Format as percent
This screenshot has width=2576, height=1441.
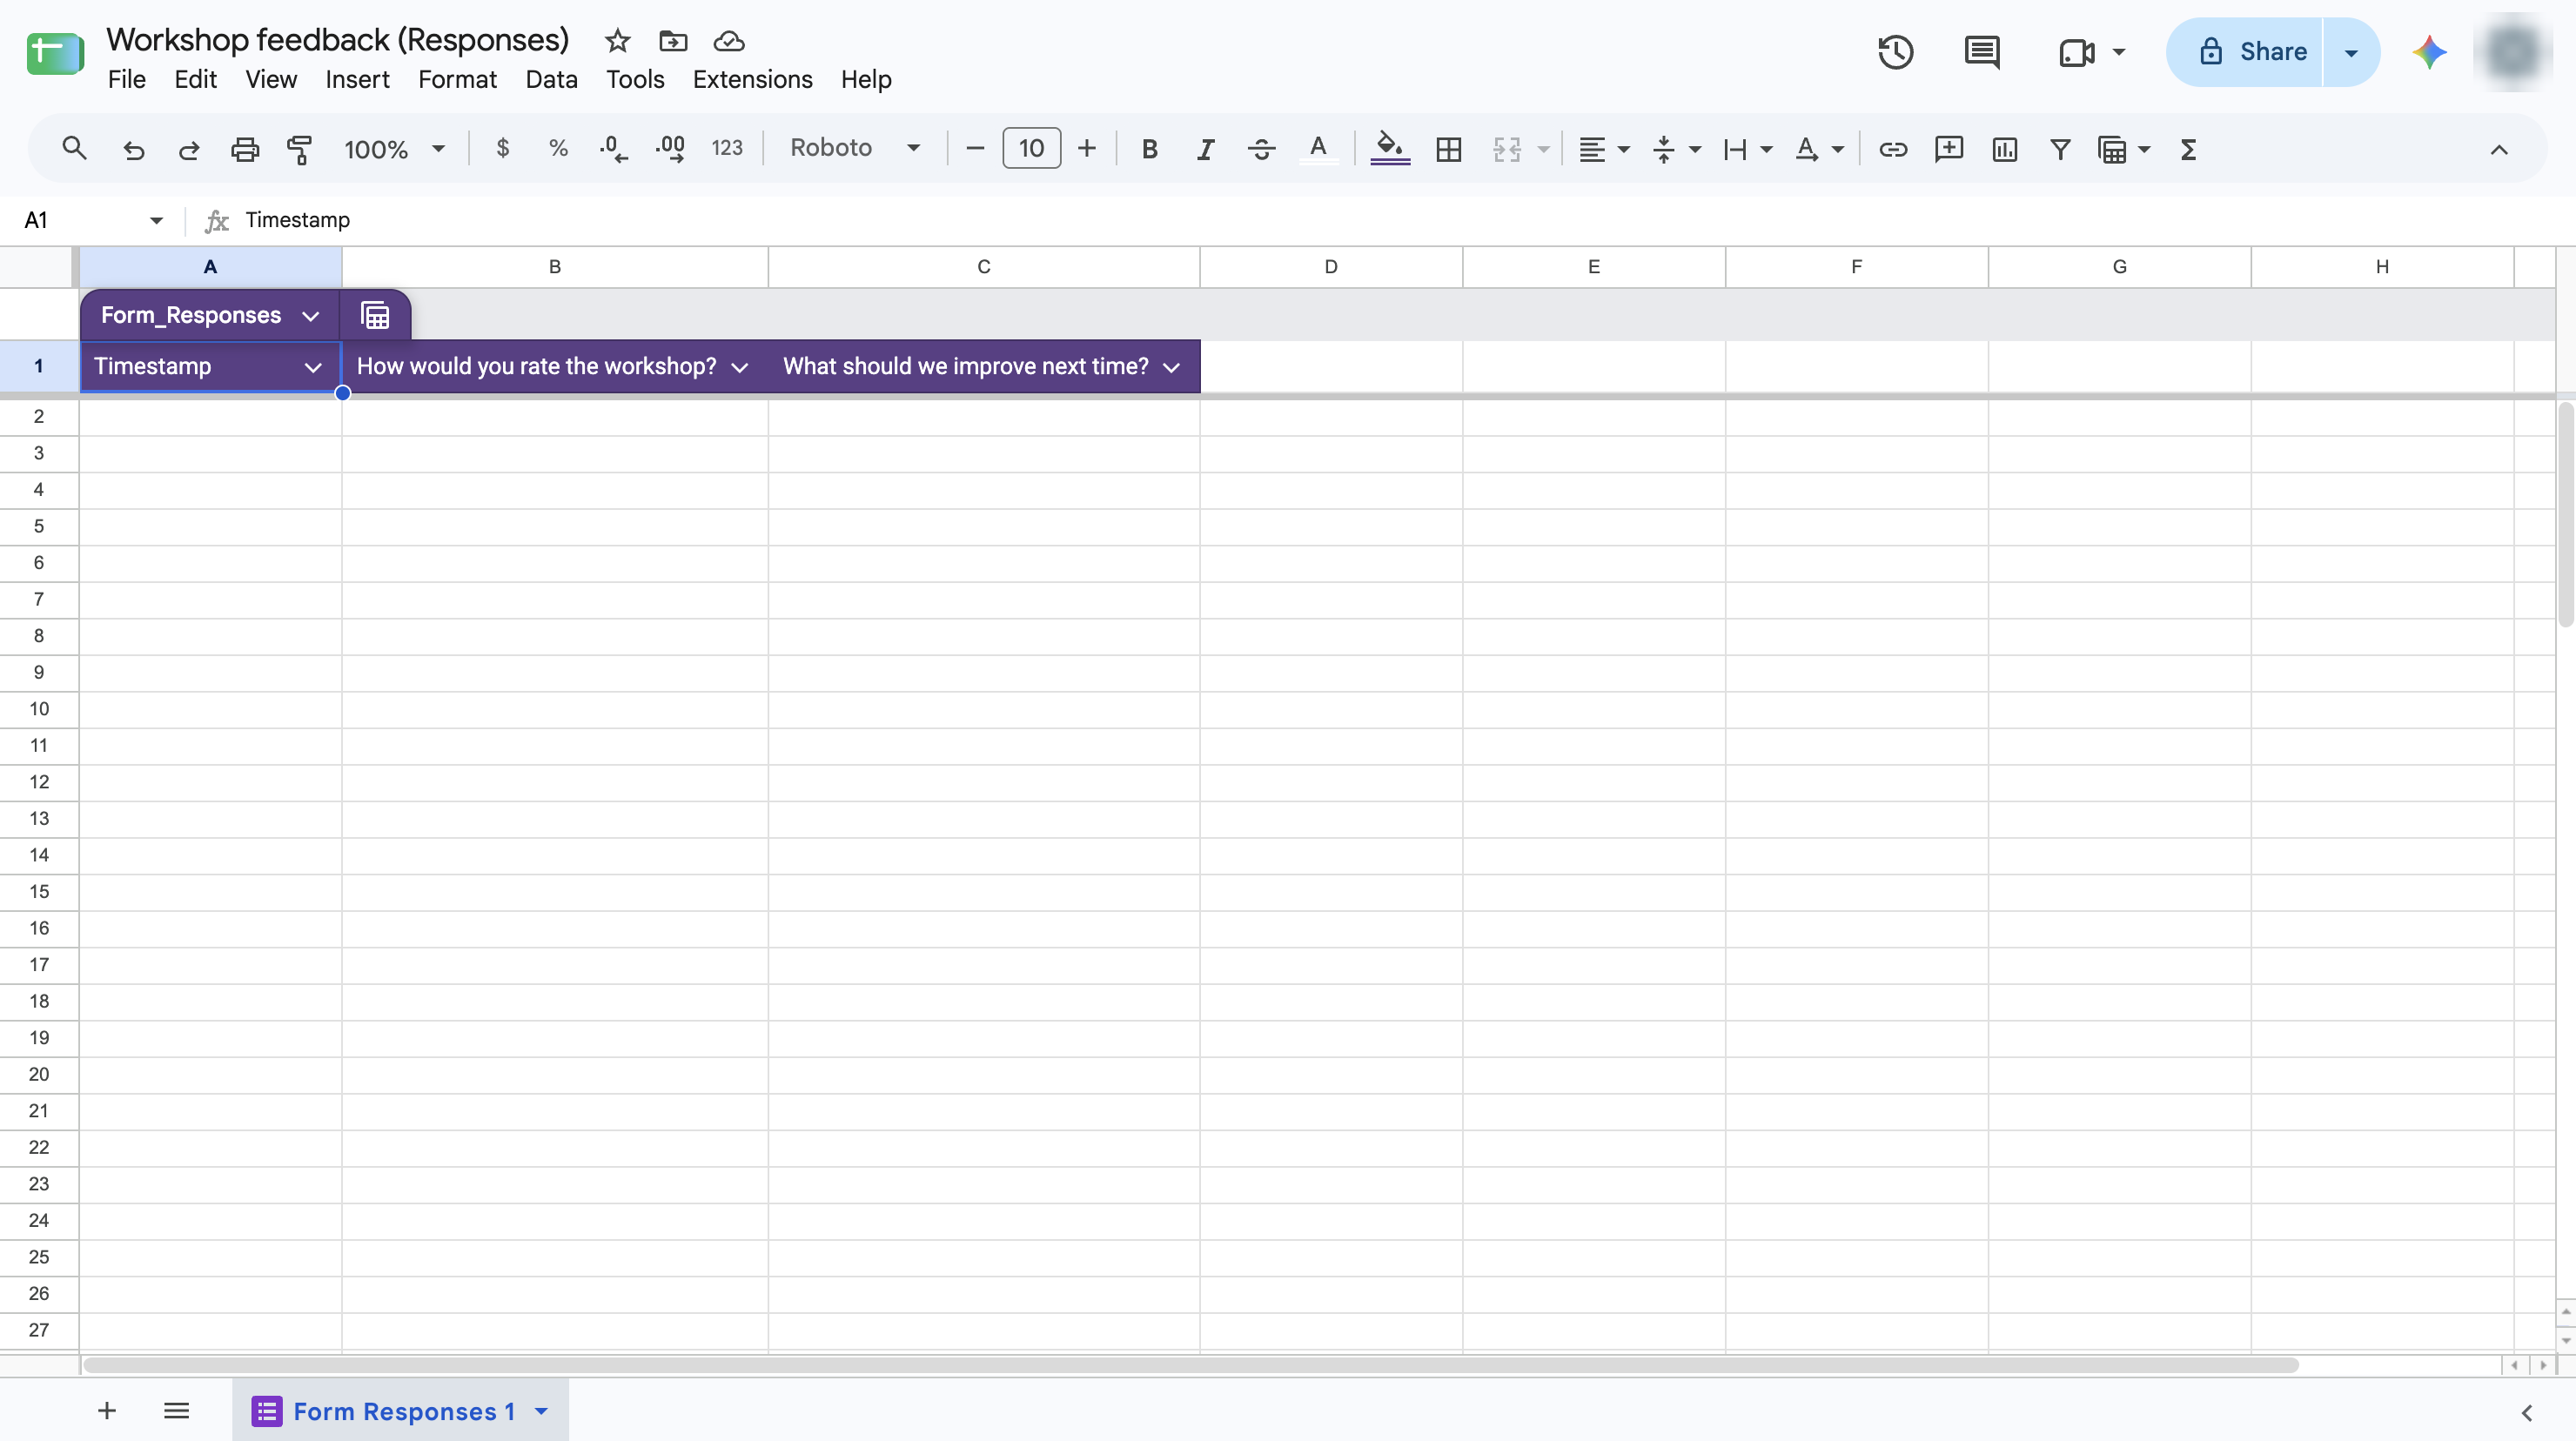558,148
